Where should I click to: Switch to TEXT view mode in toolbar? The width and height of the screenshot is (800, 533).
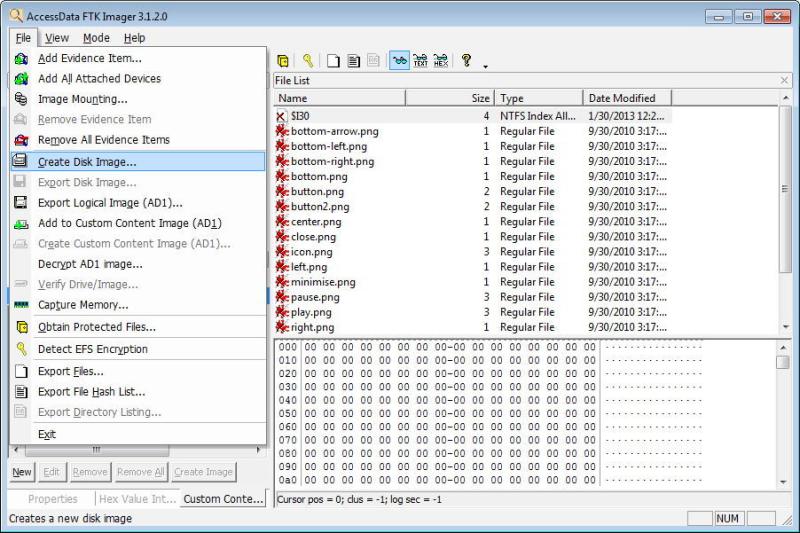(420, 60)
